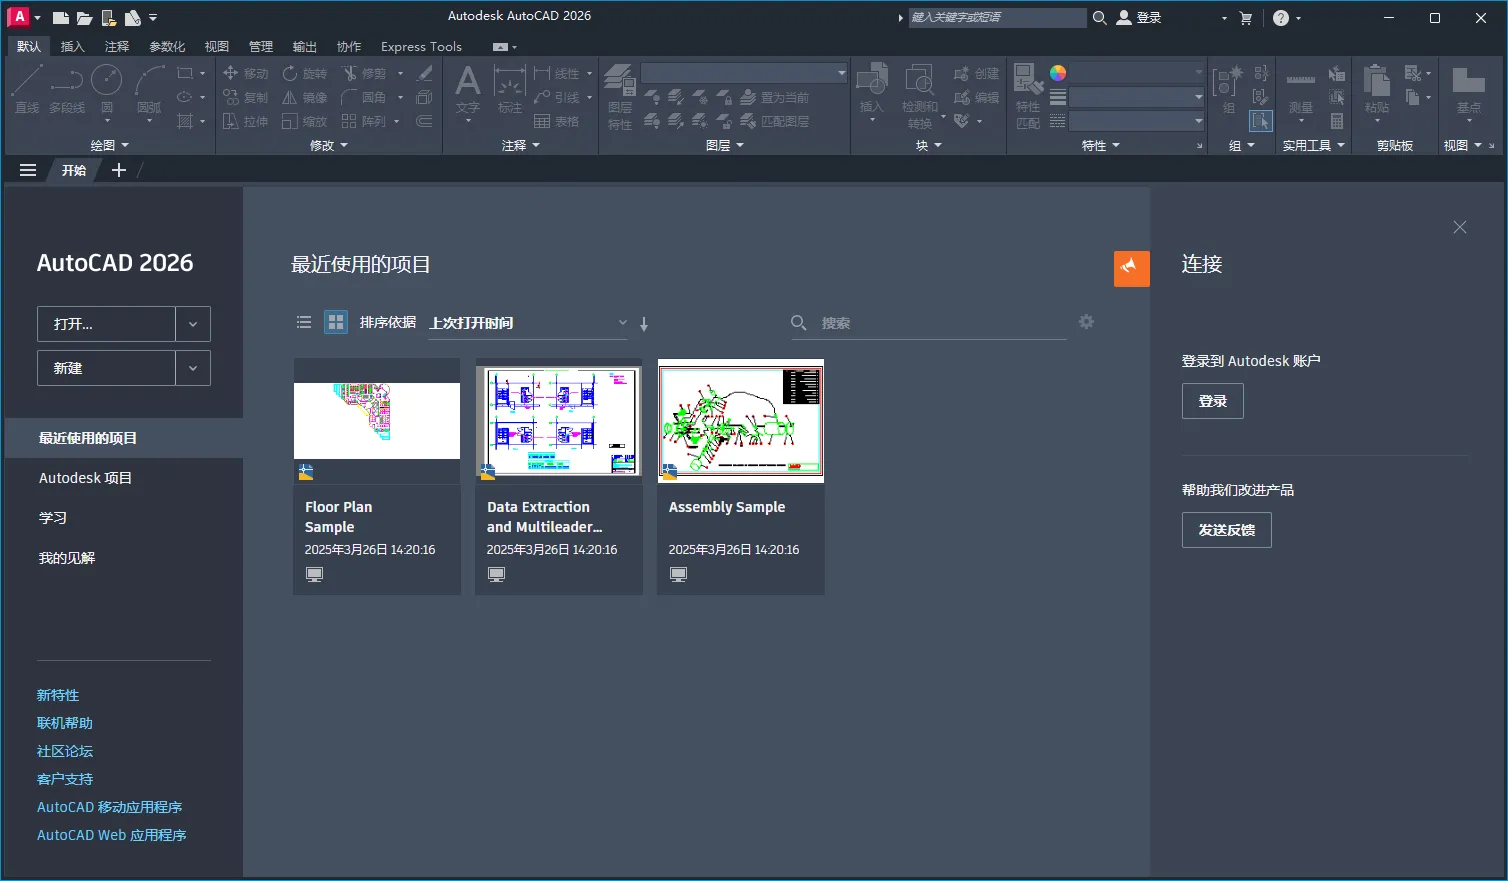This screenshot has height=881, width=1508.
Task: Open the AutoCAD Web app link
Action: [111, 835]
